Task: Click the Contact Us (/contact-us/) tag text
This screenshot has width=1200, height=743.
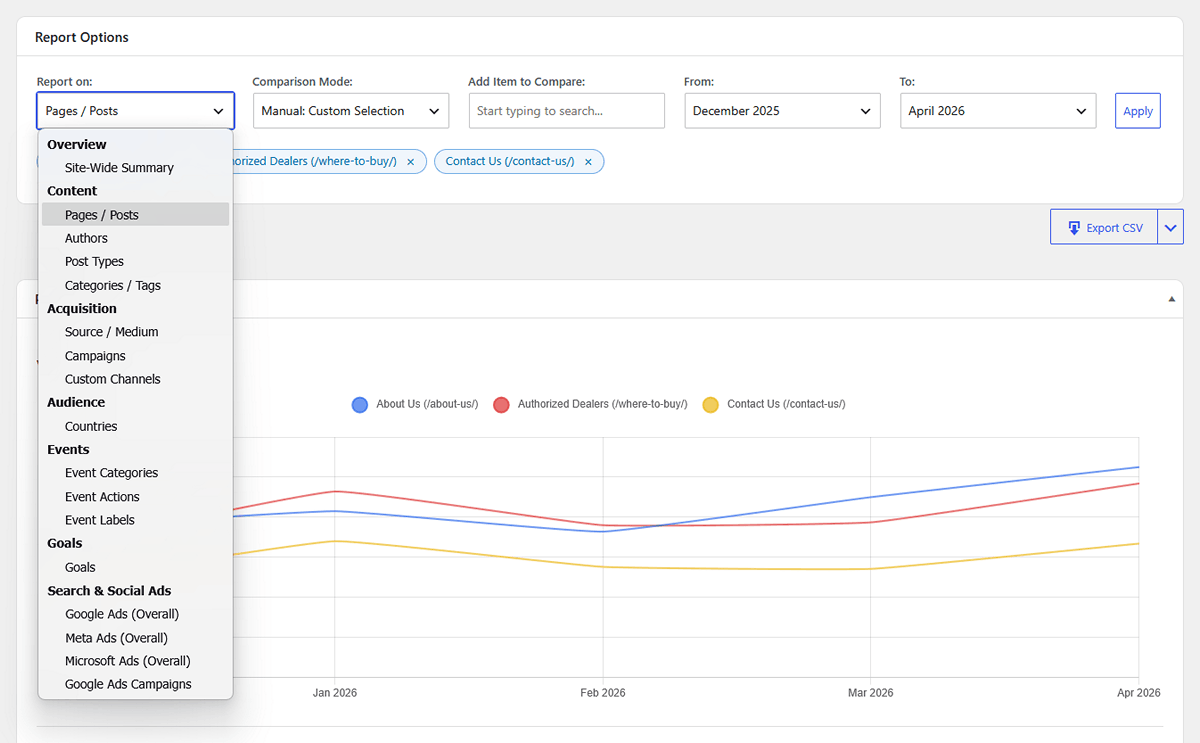Action: click(x=510, y=161)
